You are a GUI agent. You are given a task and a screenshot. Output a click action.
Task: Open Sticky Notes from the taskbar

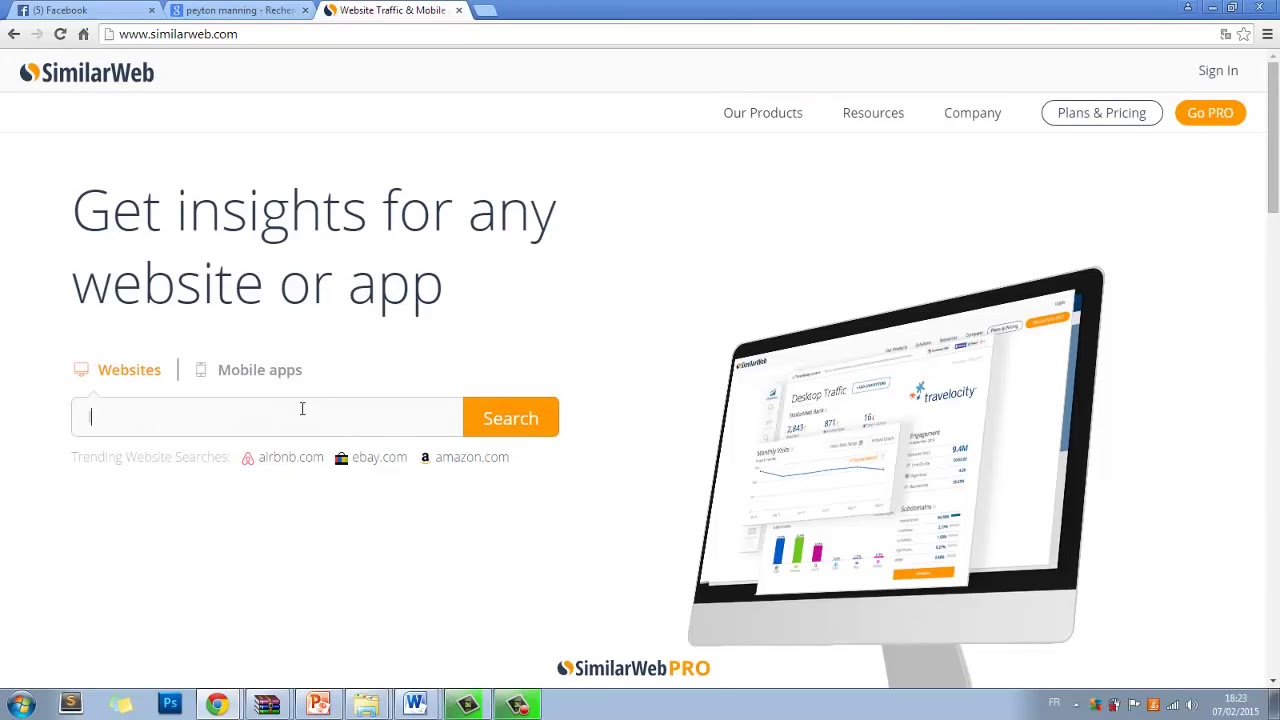[x=121, y=704]
